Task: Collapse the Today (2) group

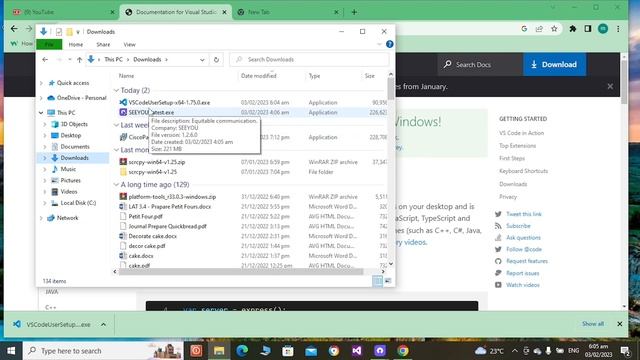Action: [x=116, y=90]
